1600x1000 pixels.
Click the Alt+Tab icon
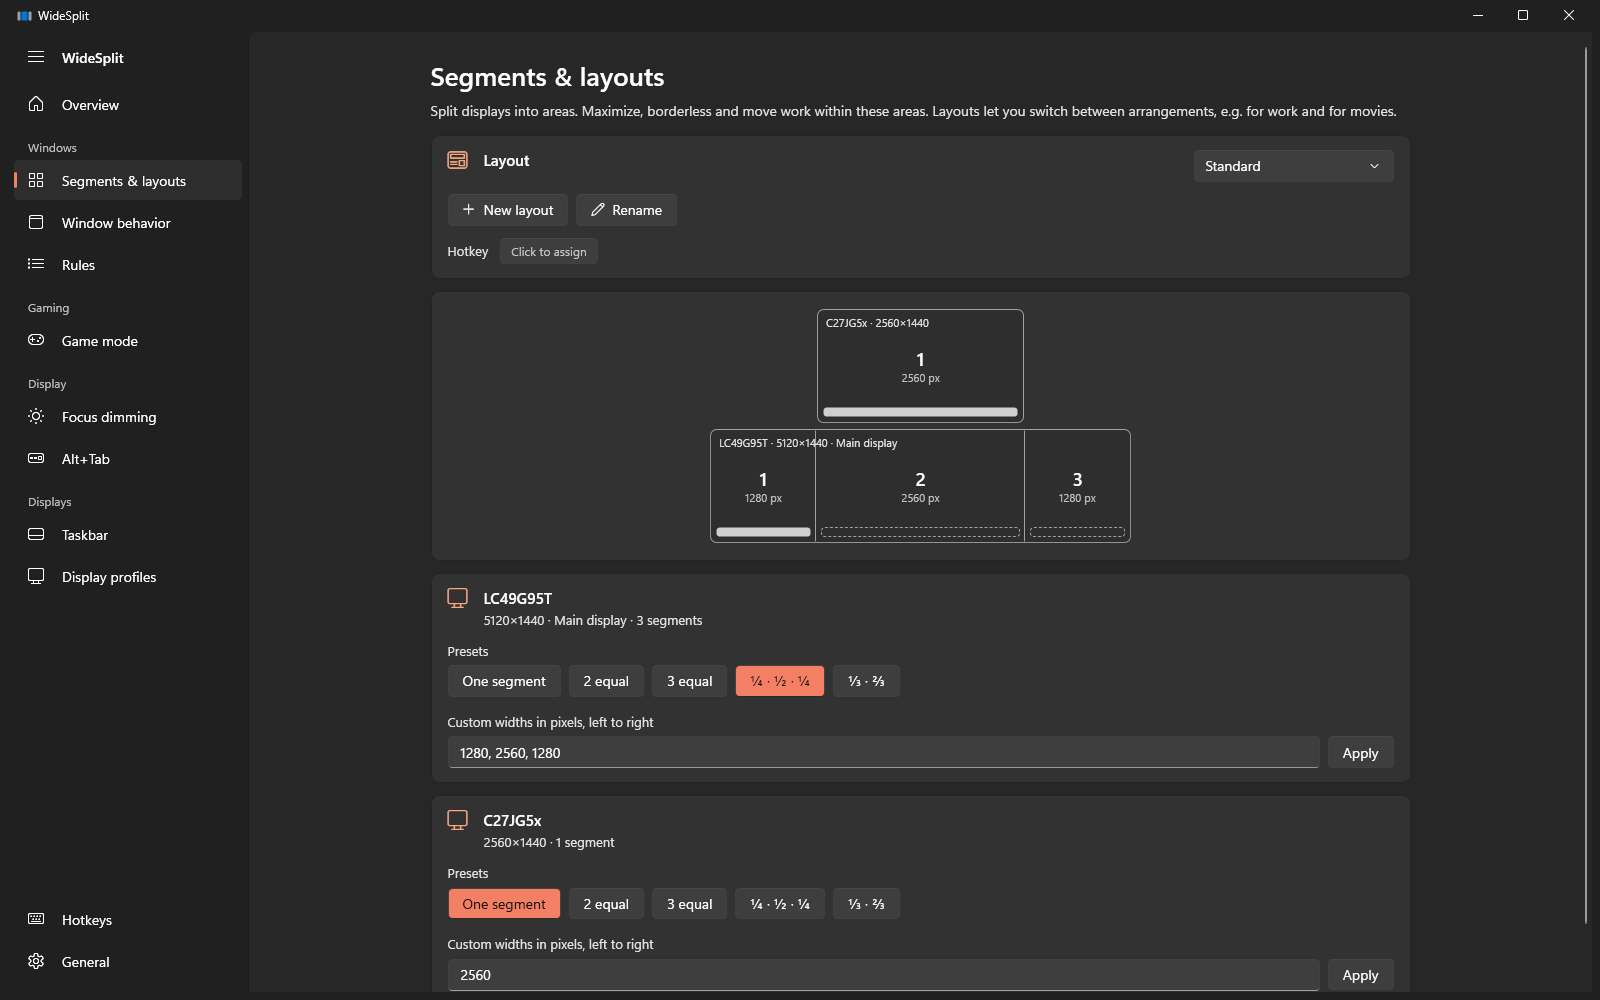36,458
